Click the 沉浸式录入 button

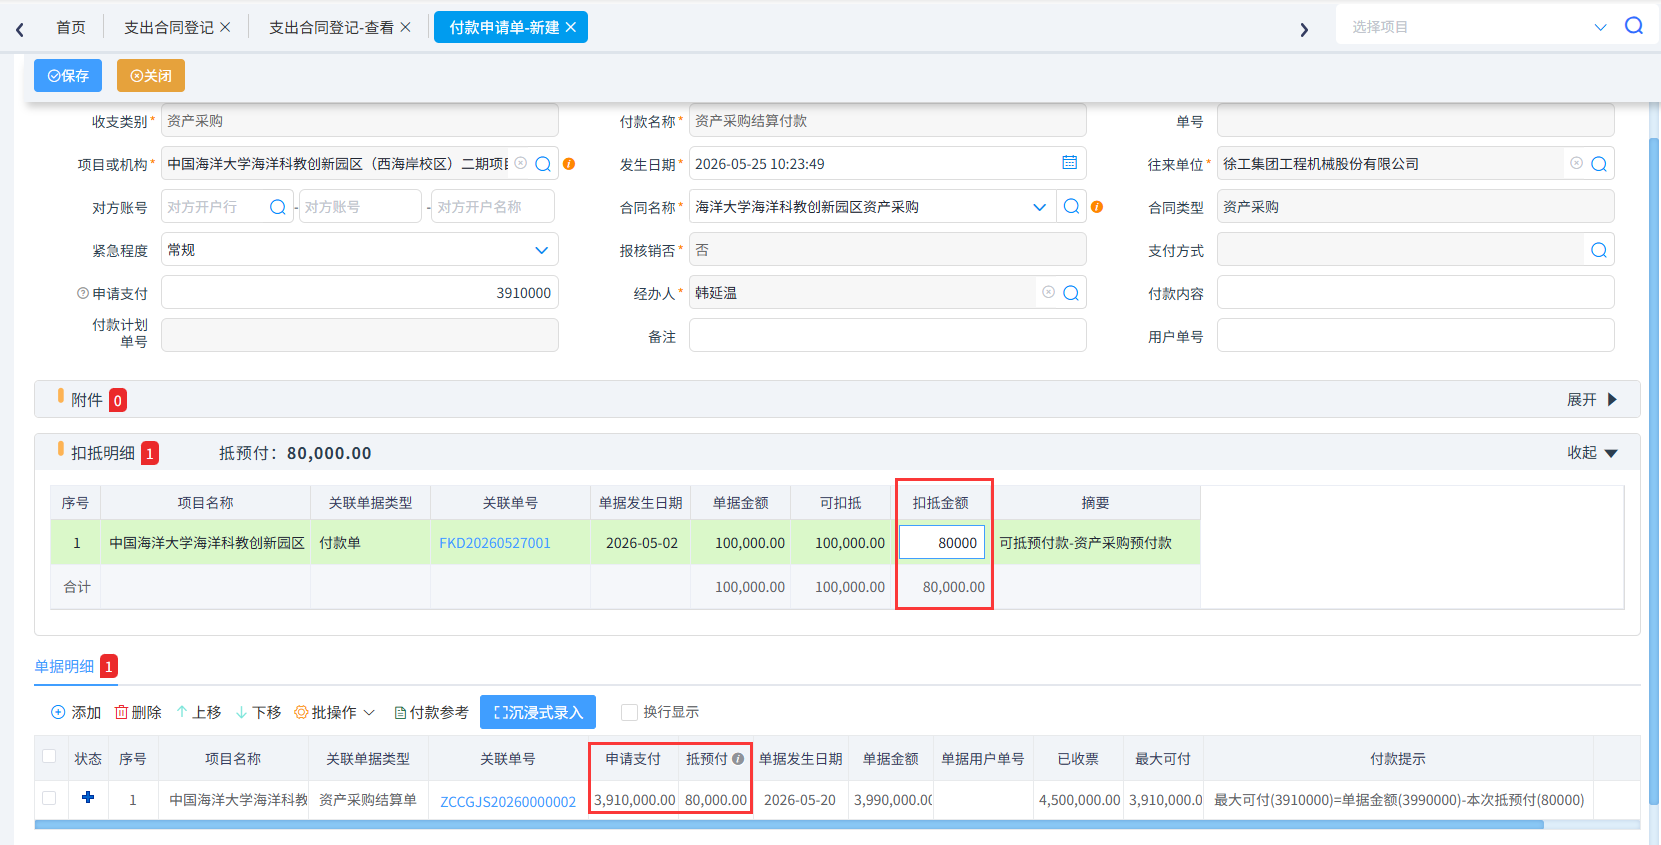(x=538, y=712)
